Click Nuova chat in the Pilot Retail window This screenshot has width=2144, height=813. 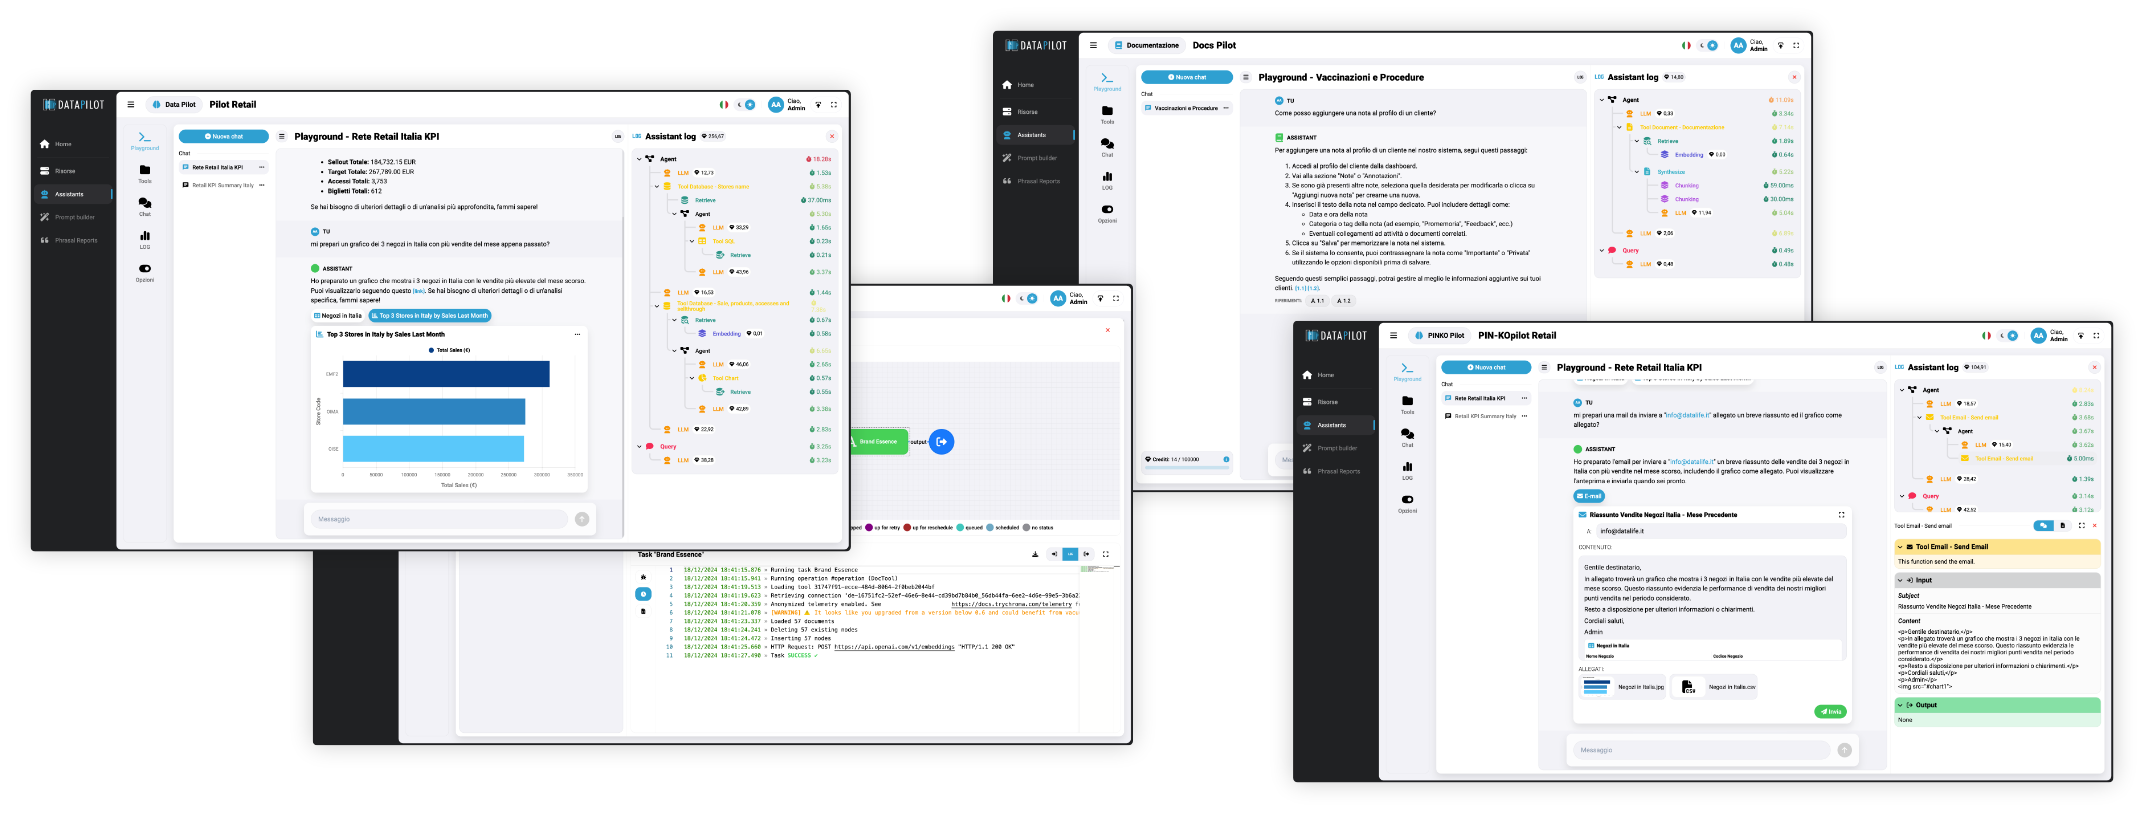click(224, 136)
